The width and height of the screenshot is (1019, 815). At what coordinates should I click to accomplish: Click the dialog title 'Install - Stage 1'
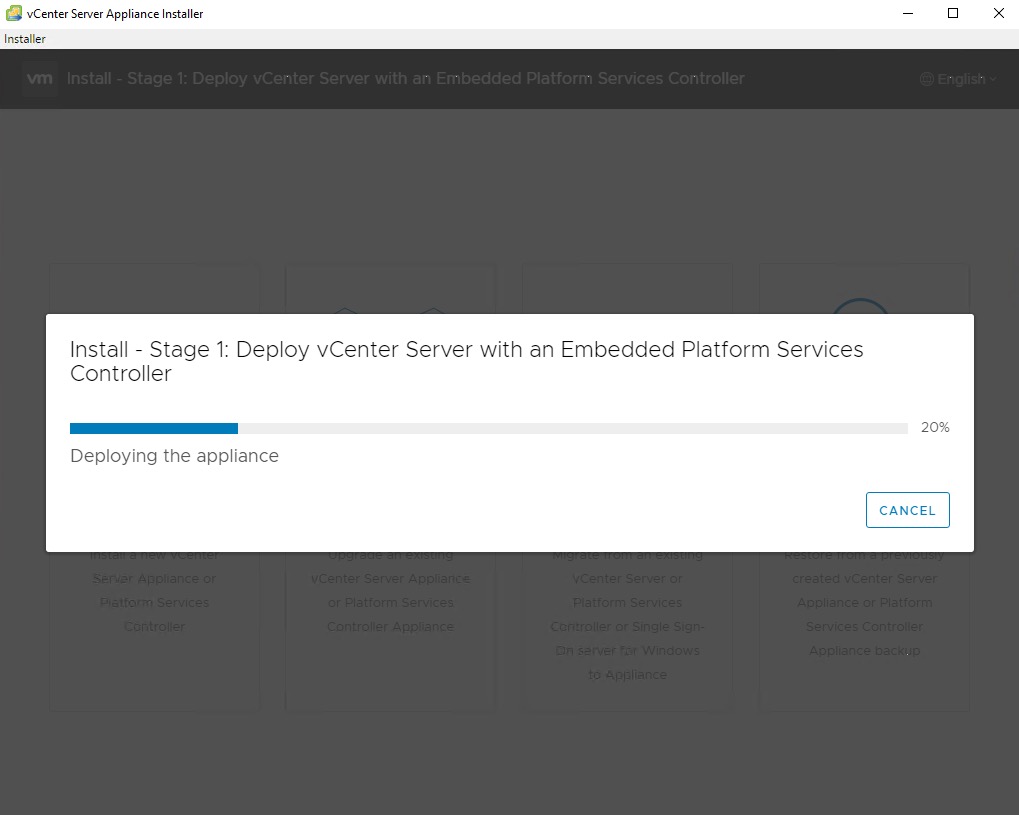point(467,361)
